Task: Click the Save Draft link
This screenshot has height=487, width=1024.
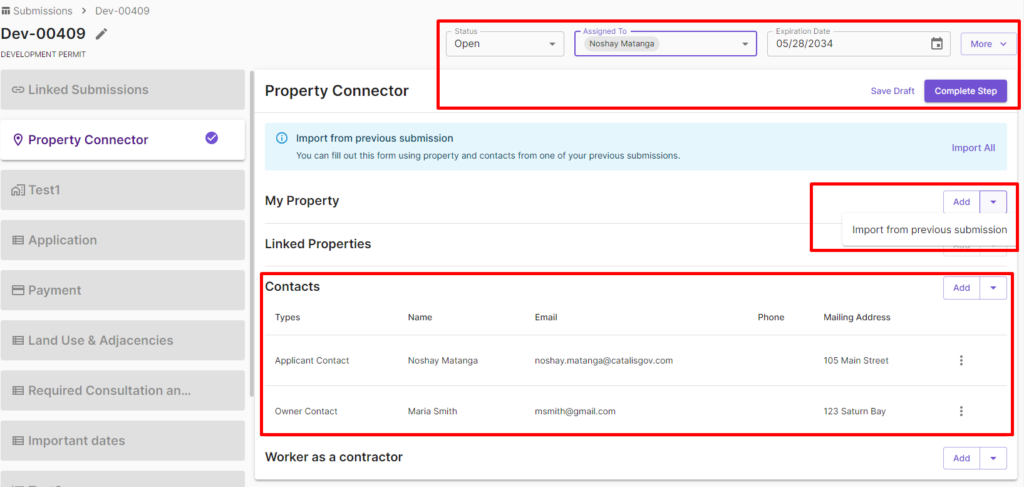Action: point(892,91)
